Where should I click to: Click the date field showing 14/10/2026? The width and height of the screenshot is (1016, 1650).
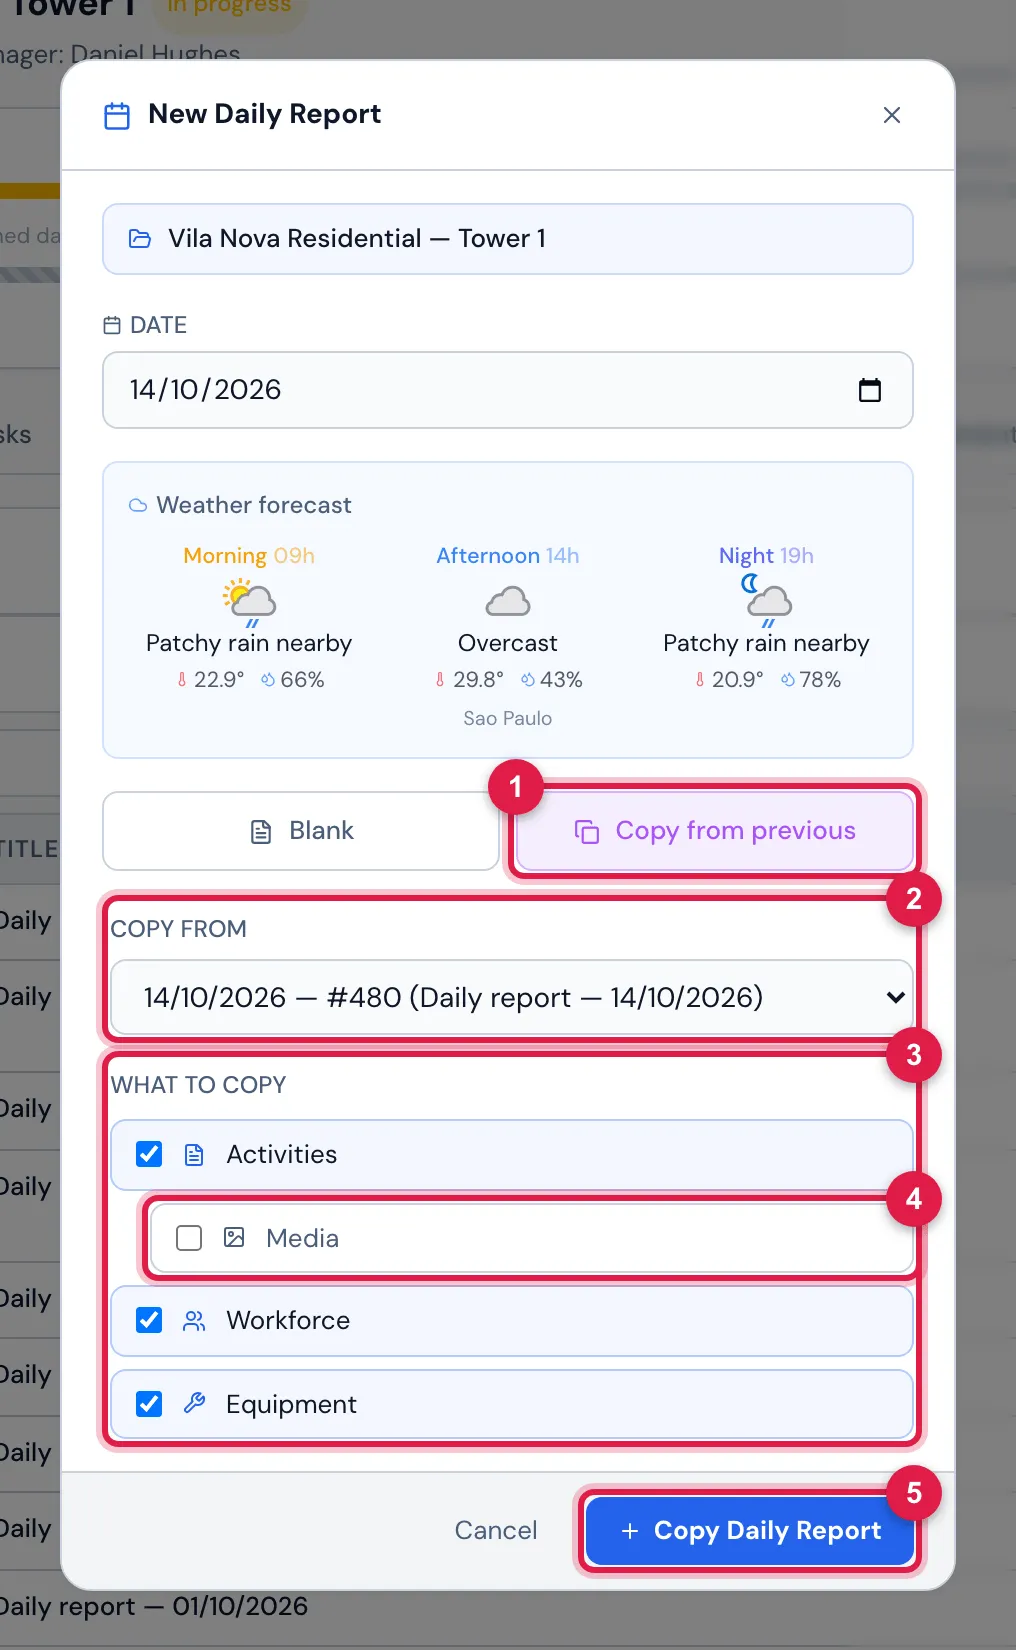pyautogui.click(x=508, y=390)
